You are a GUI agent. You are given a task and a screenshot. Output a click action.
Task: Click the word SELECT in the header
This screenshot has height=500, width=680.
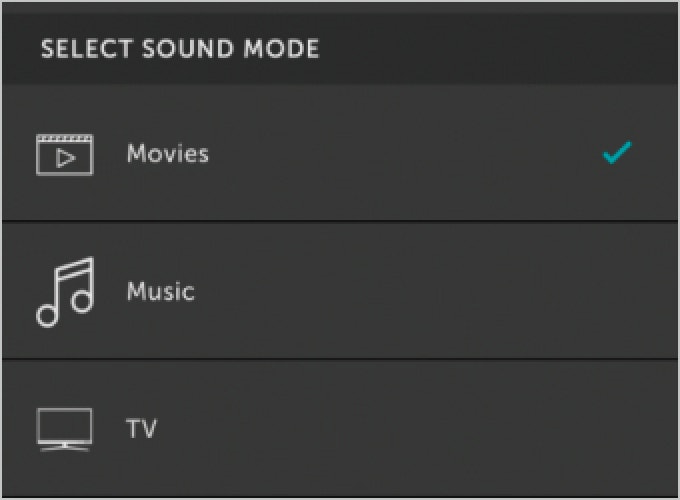[86, 48]
